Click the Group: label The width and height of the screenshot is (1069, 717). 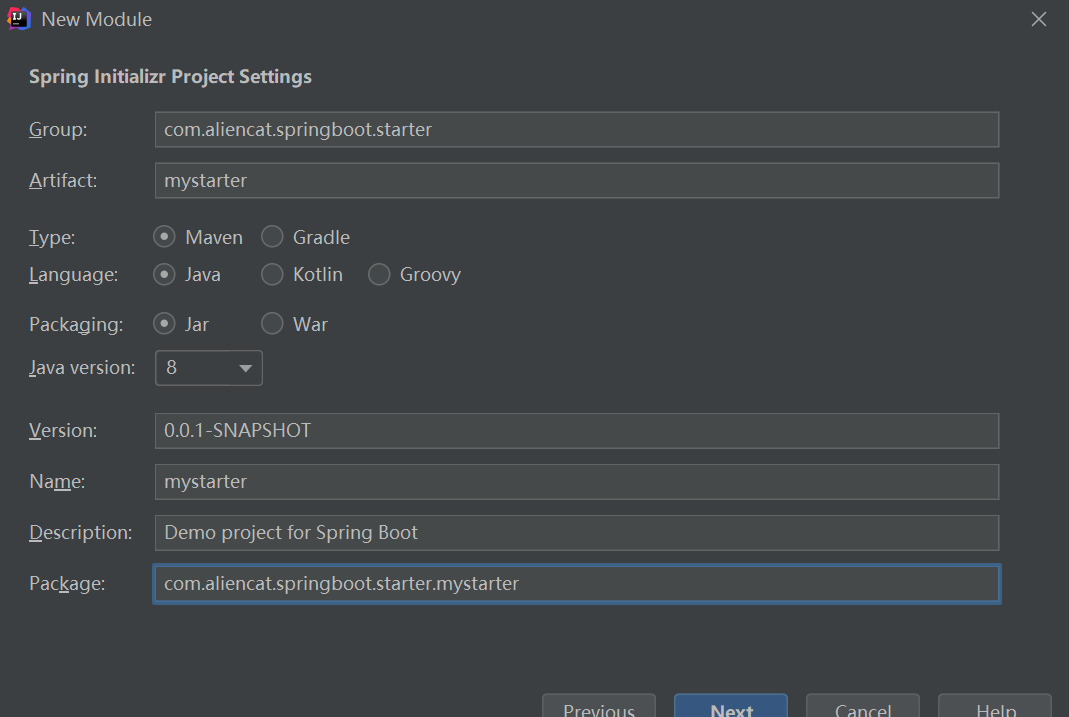58,129
